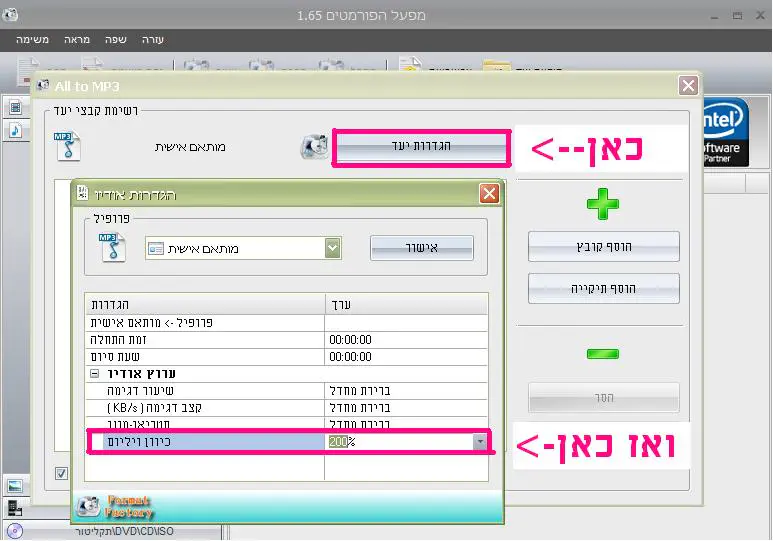773x541 pixels.
Task: Click the Format Factory logo in dialog footer
Action: point(116,506)
